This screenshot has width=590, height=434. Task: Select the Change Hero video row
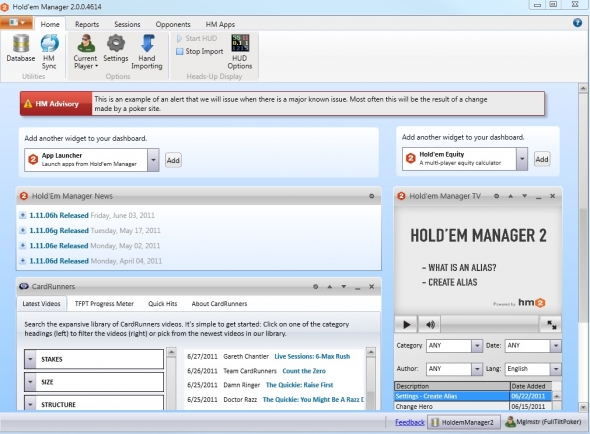pyautogui.click(x=473, y=407)
